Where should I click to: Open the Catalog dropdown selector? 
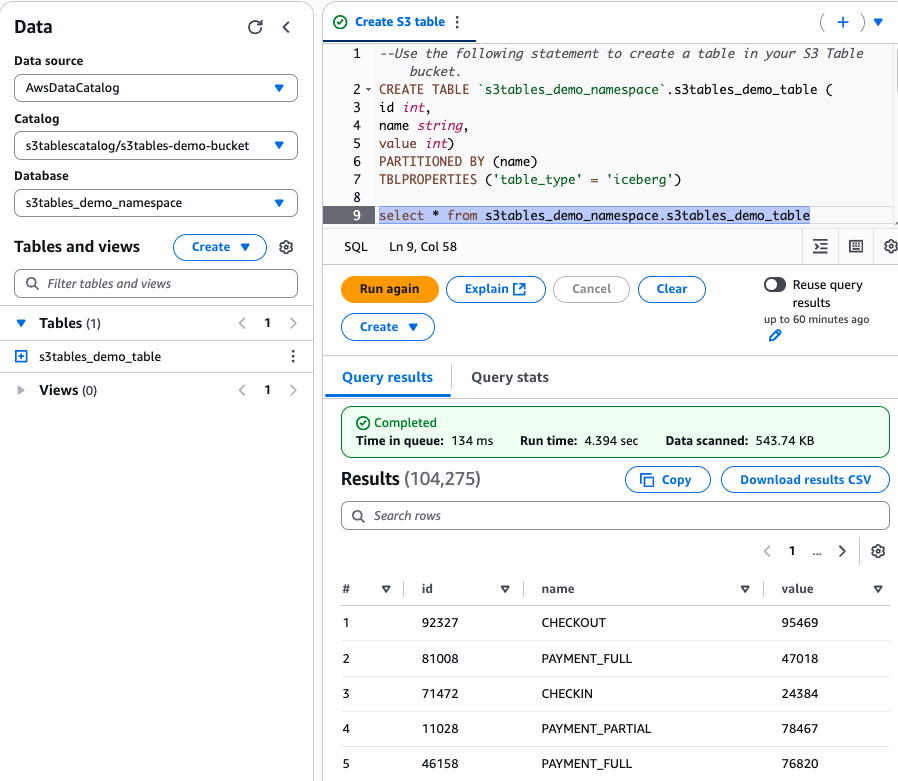(x=156, y=145)
